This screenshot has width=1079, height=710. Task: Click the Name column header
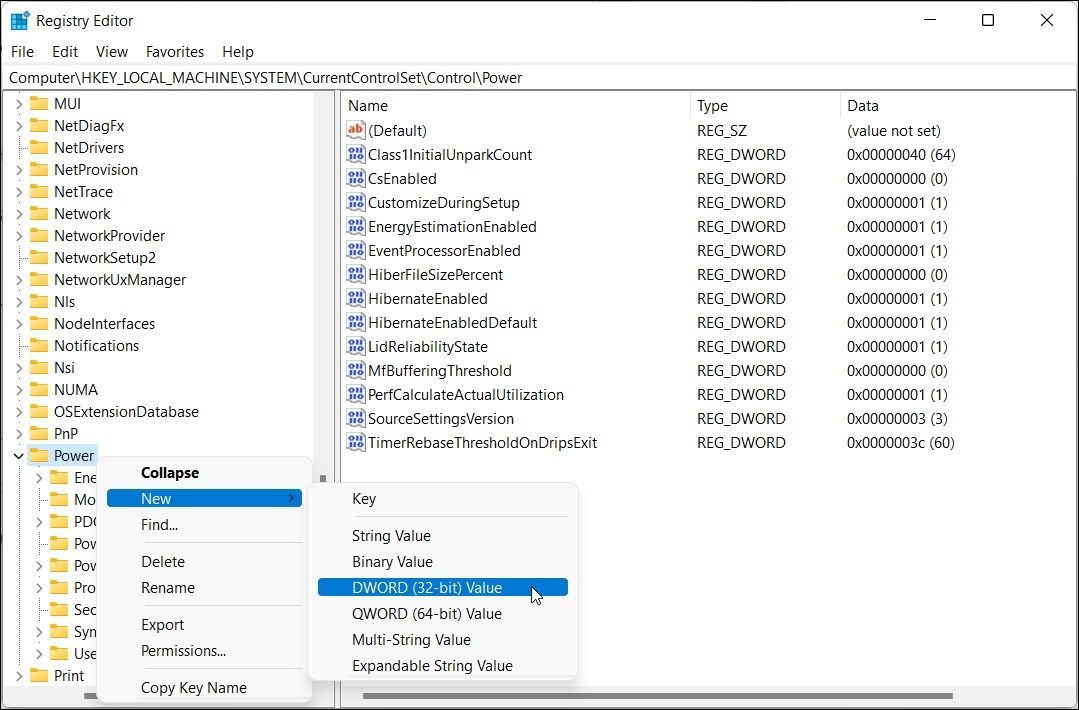click(x=515, y=106)
